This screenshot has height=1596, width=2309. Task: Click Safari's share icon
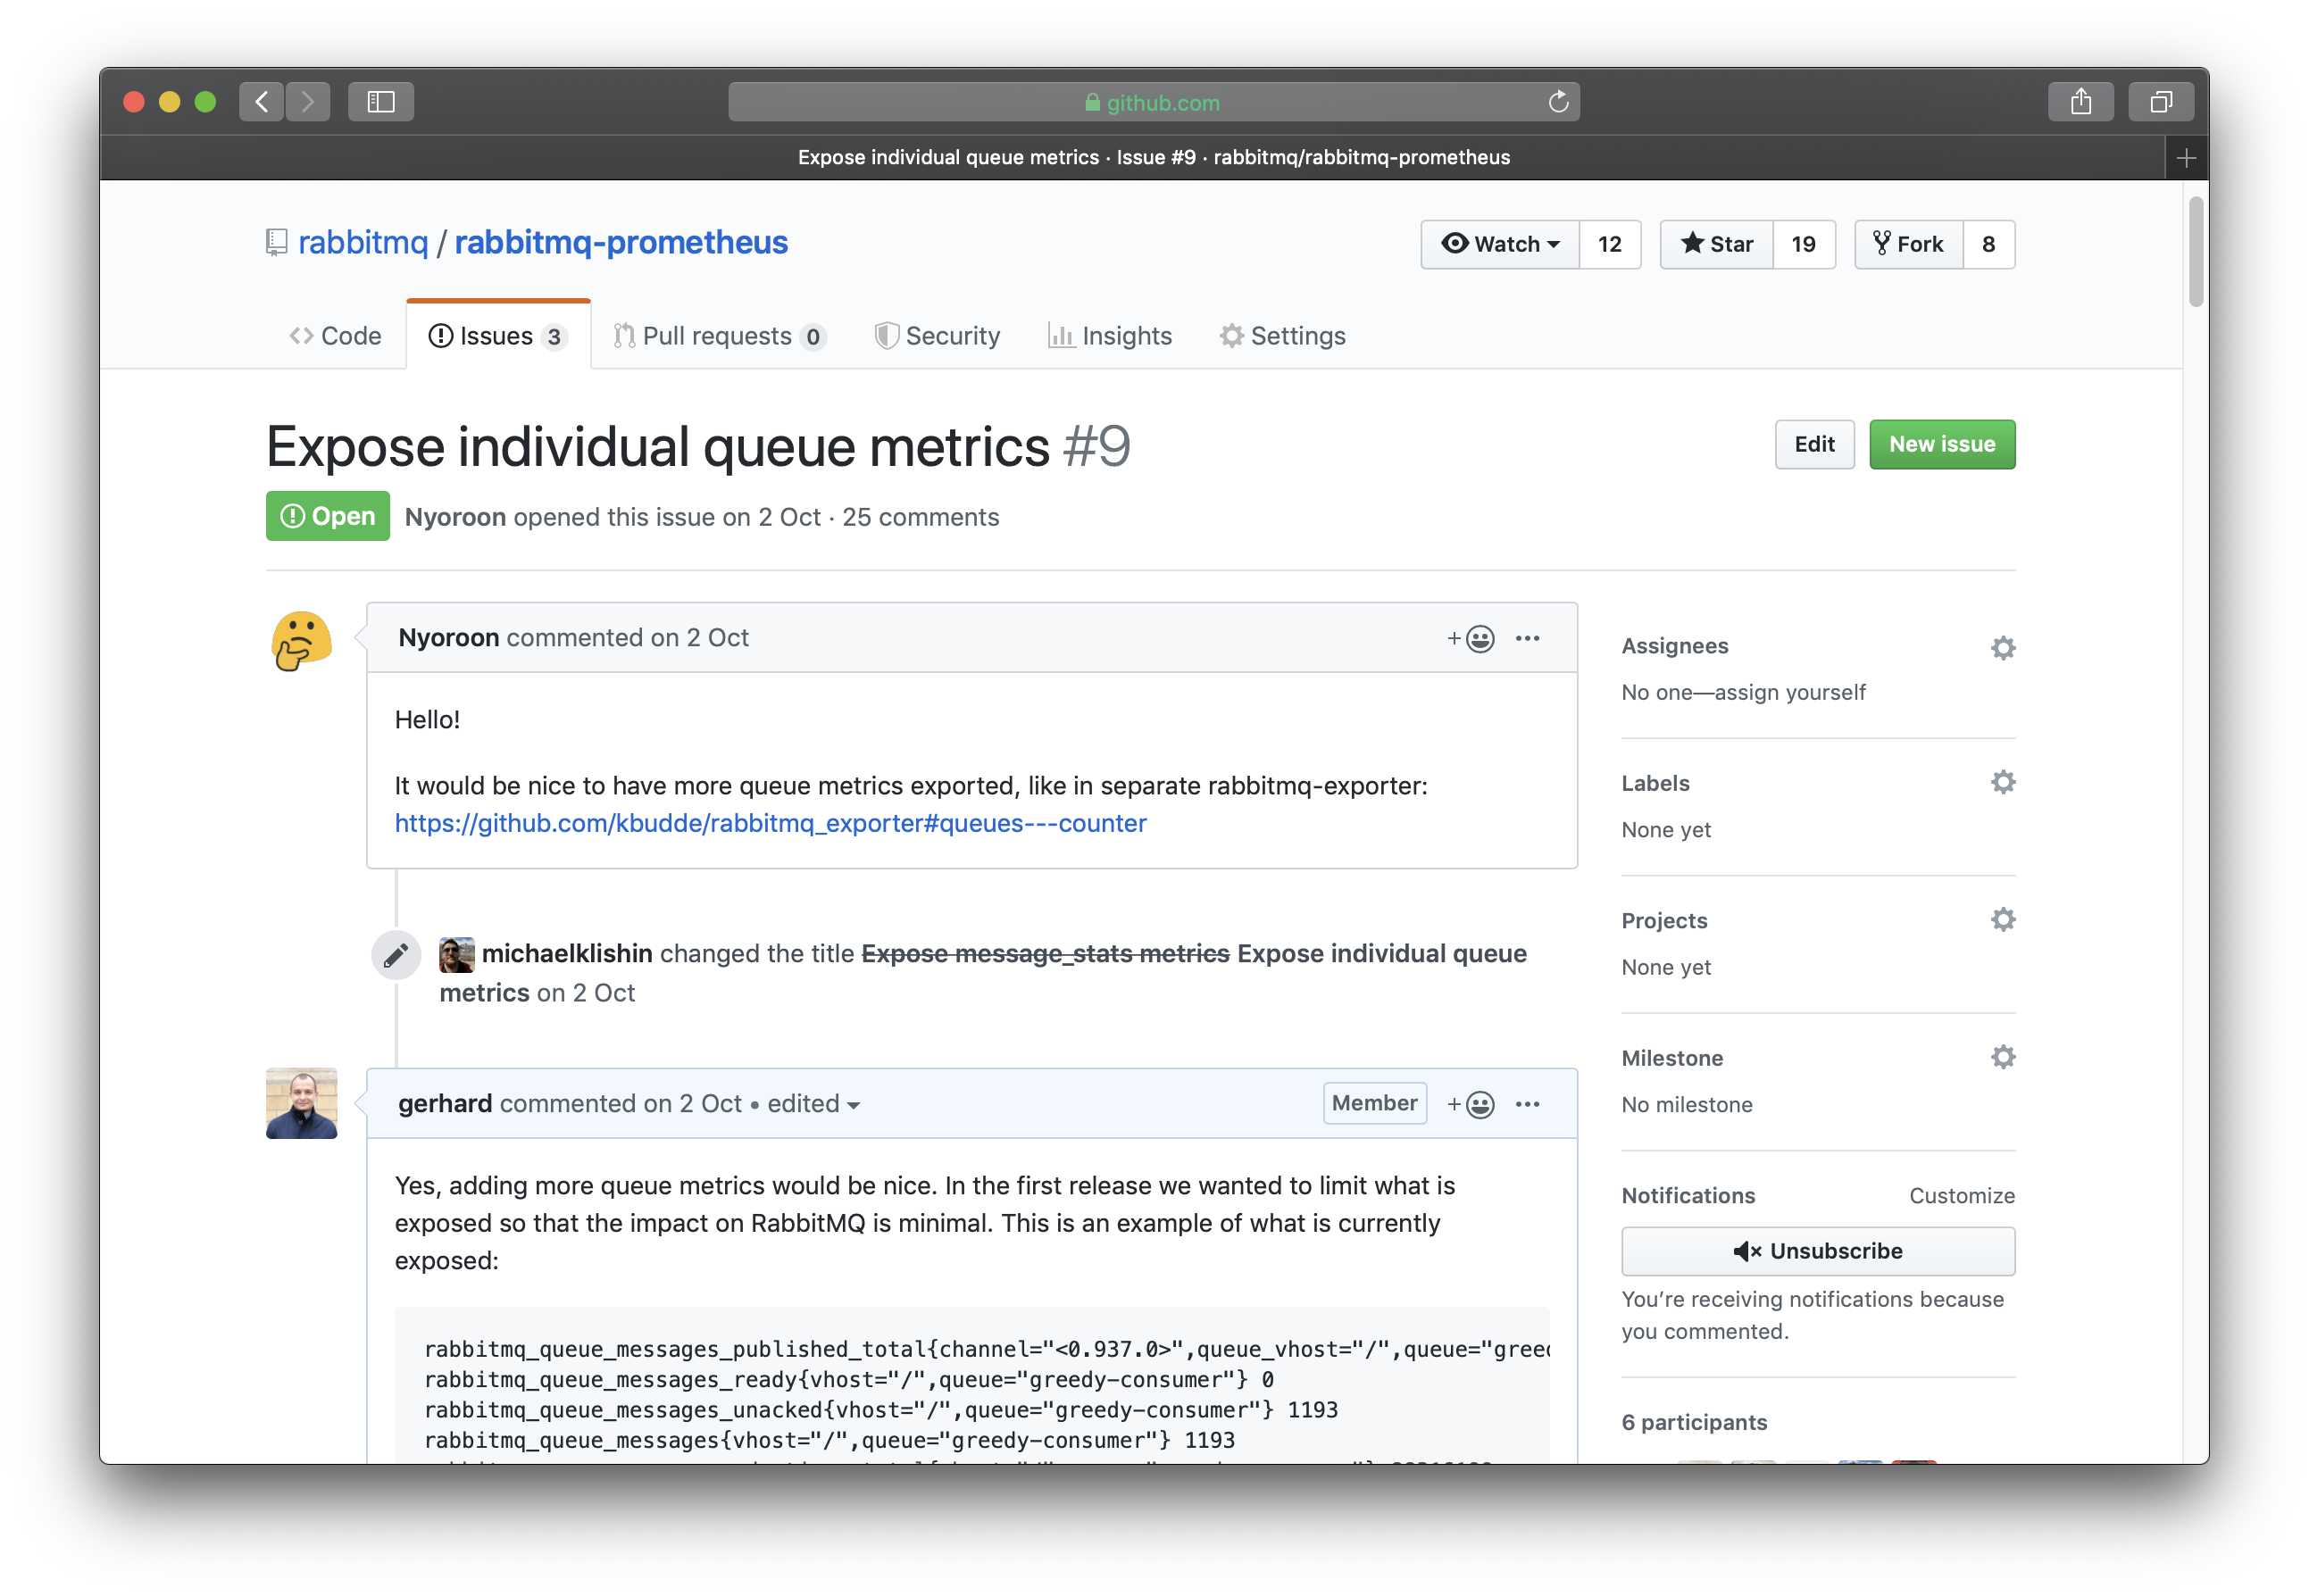2080,102
